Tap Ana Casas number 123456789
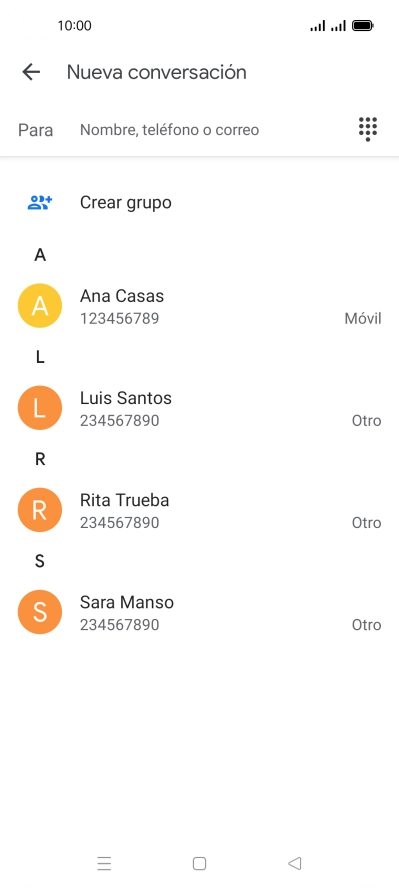 click(x=119, y=318)
